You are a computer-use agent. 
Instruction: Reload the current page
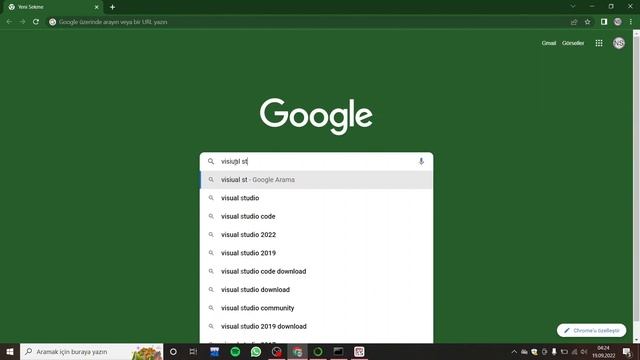[36, 22]
